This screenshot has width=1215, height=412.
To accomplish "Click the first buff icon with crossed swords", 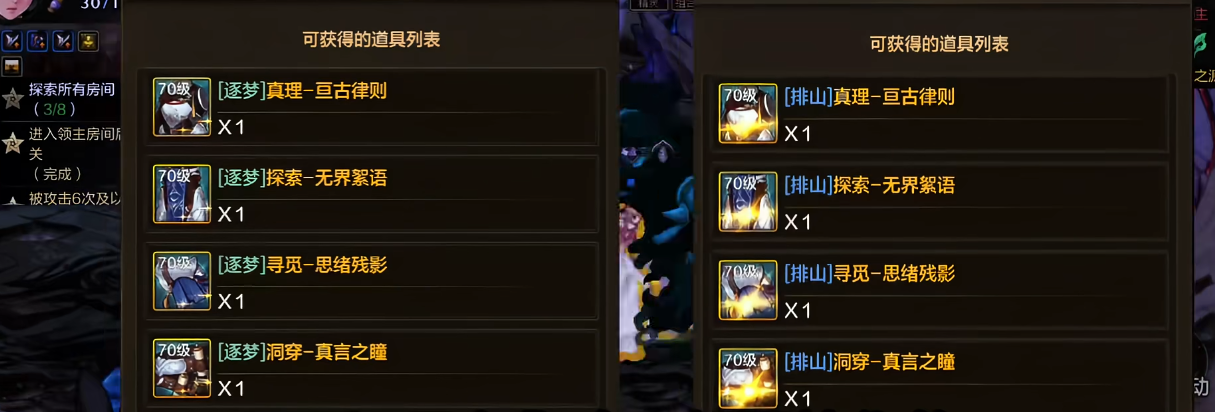I will [x=12, y=41].
